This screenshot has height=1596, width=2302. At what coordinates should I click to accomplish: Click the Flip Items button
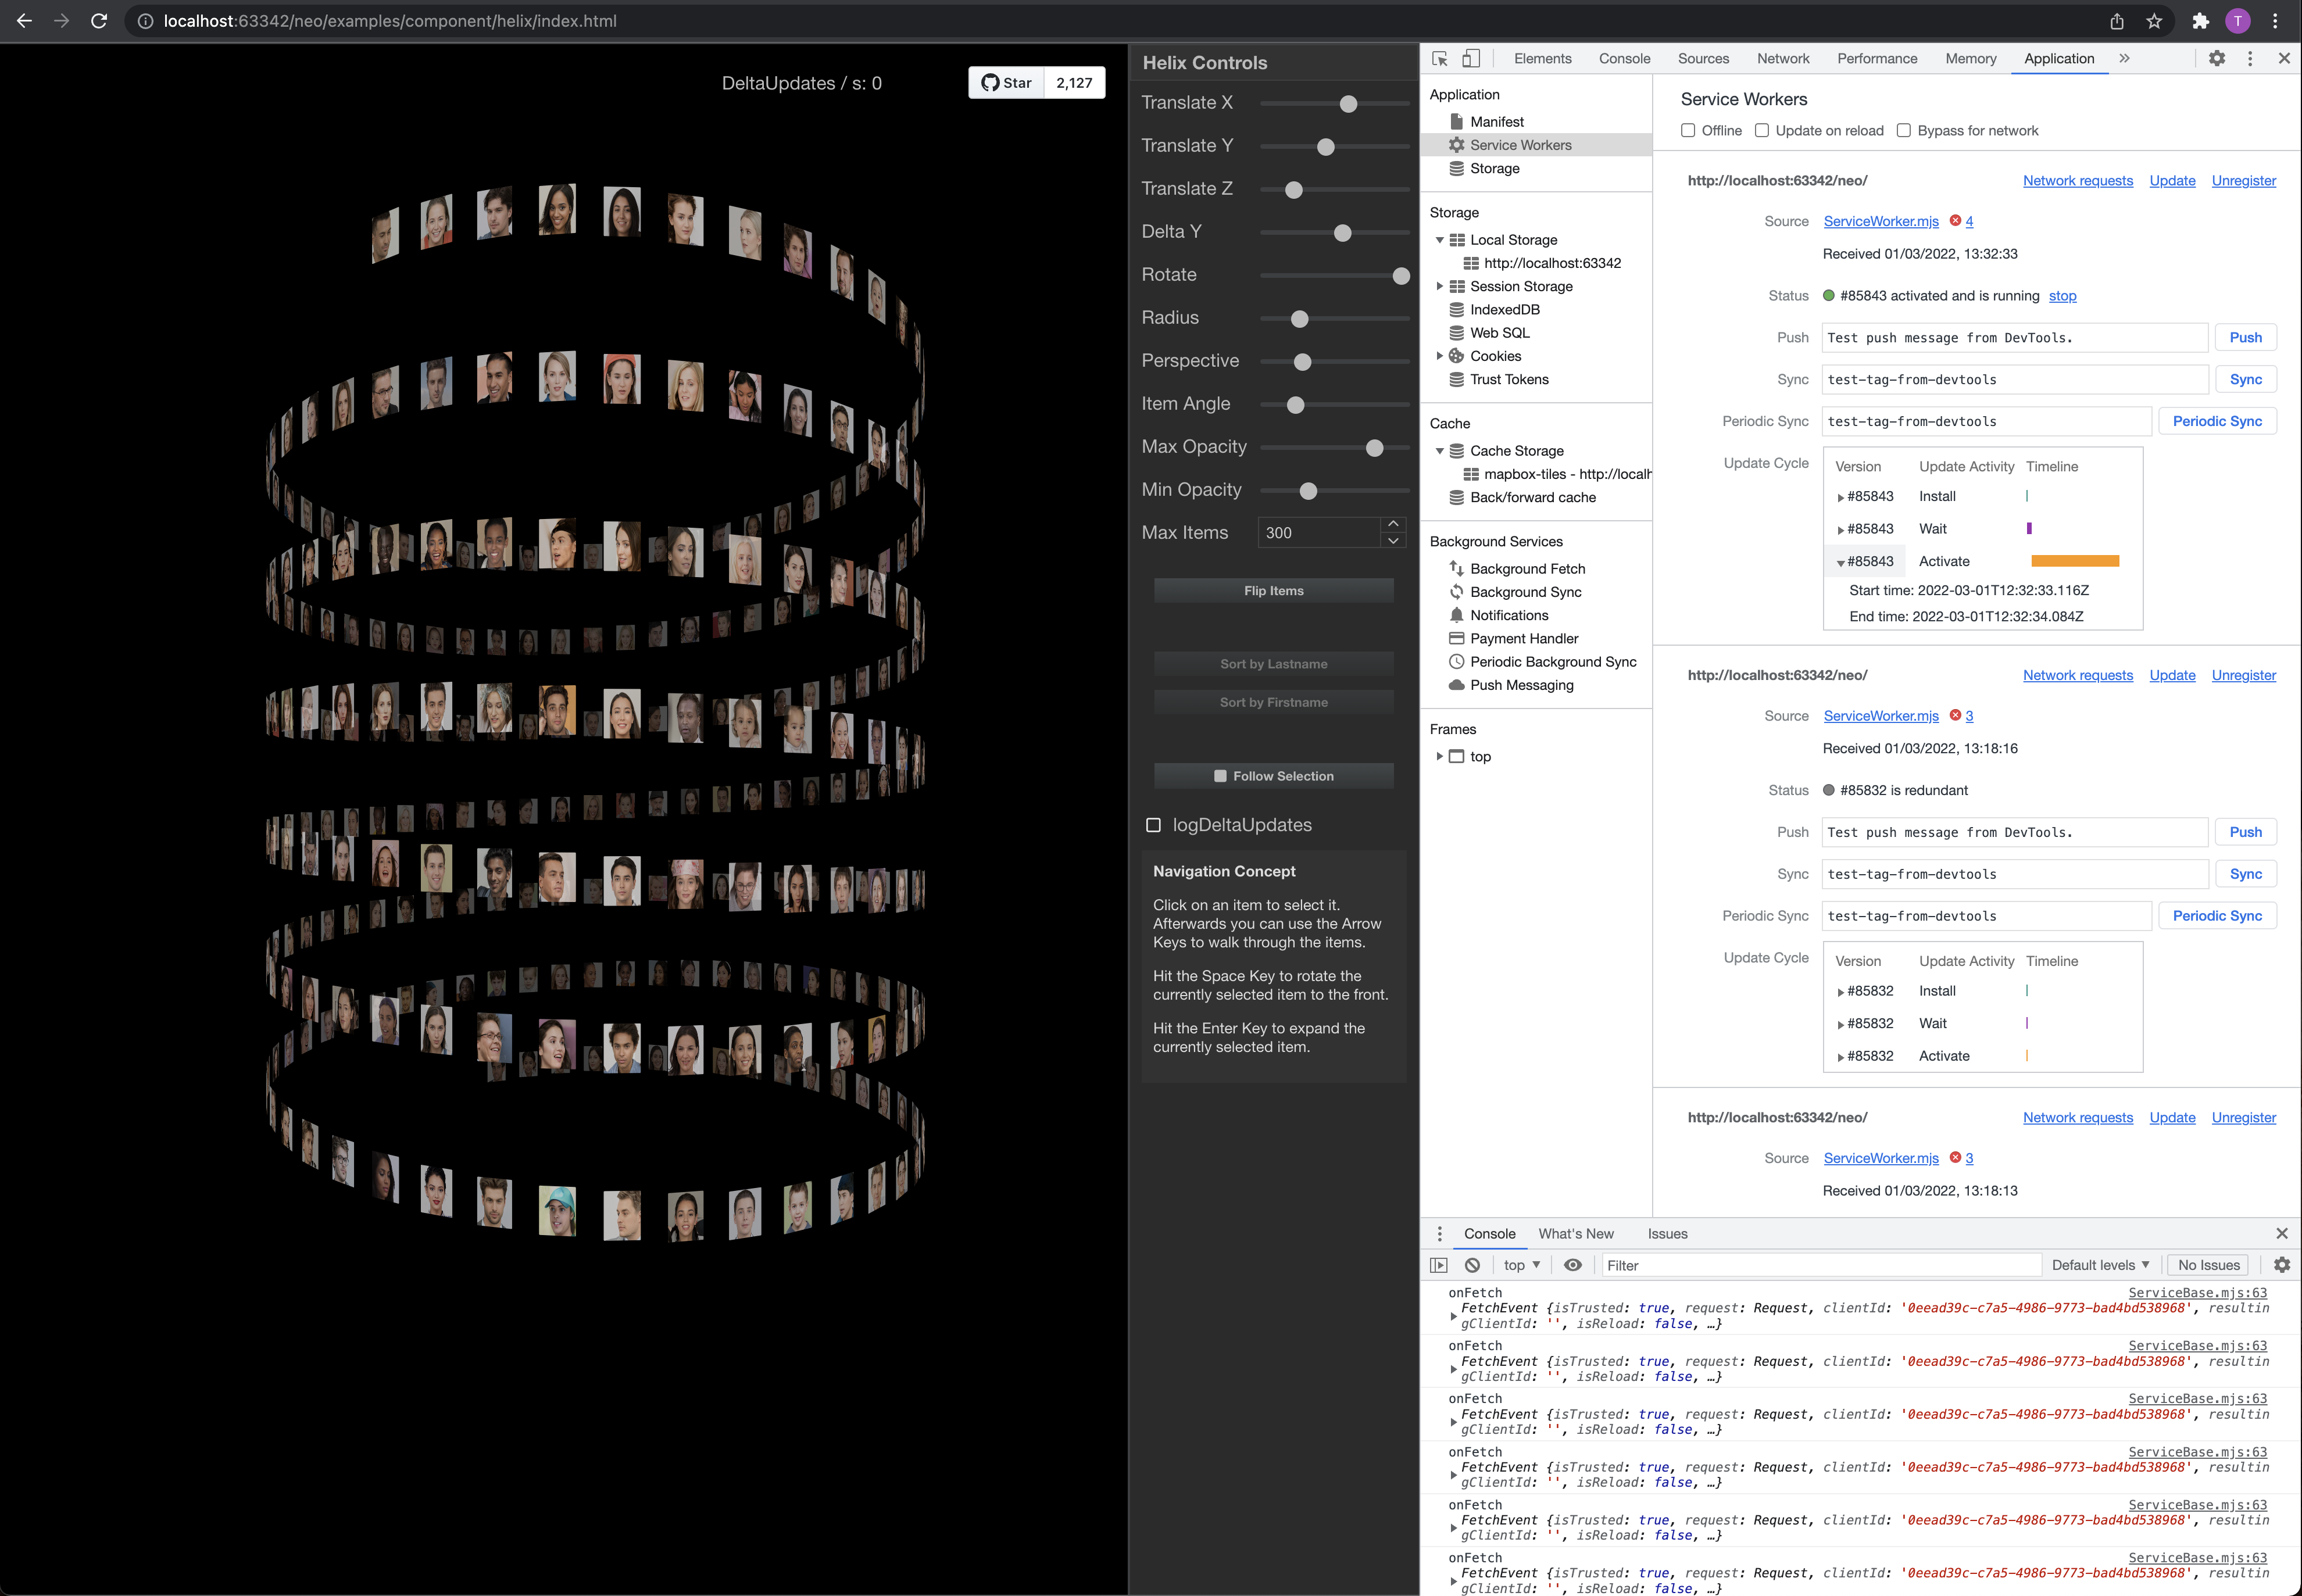point(1273,591)
